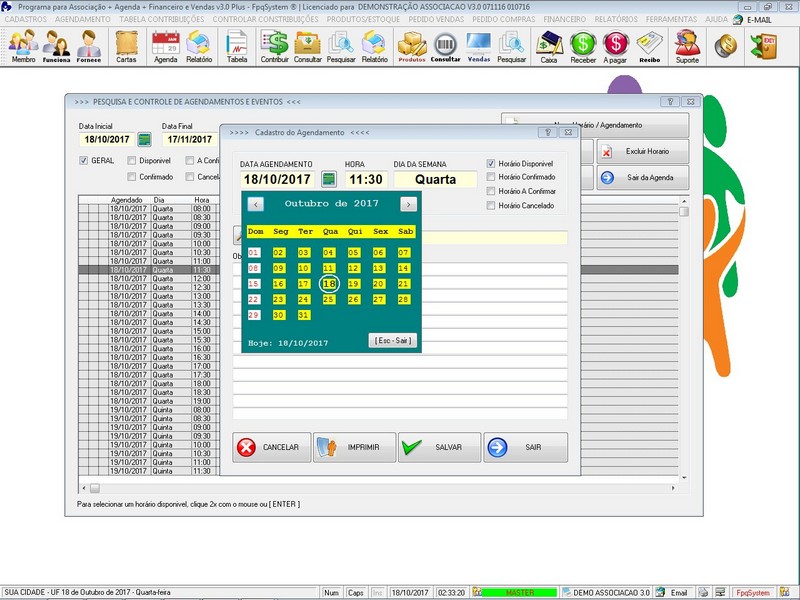Click the CANCELAR button
Image resolution: width=800 pixels, height=600 pixels.
tap(271, 447)
